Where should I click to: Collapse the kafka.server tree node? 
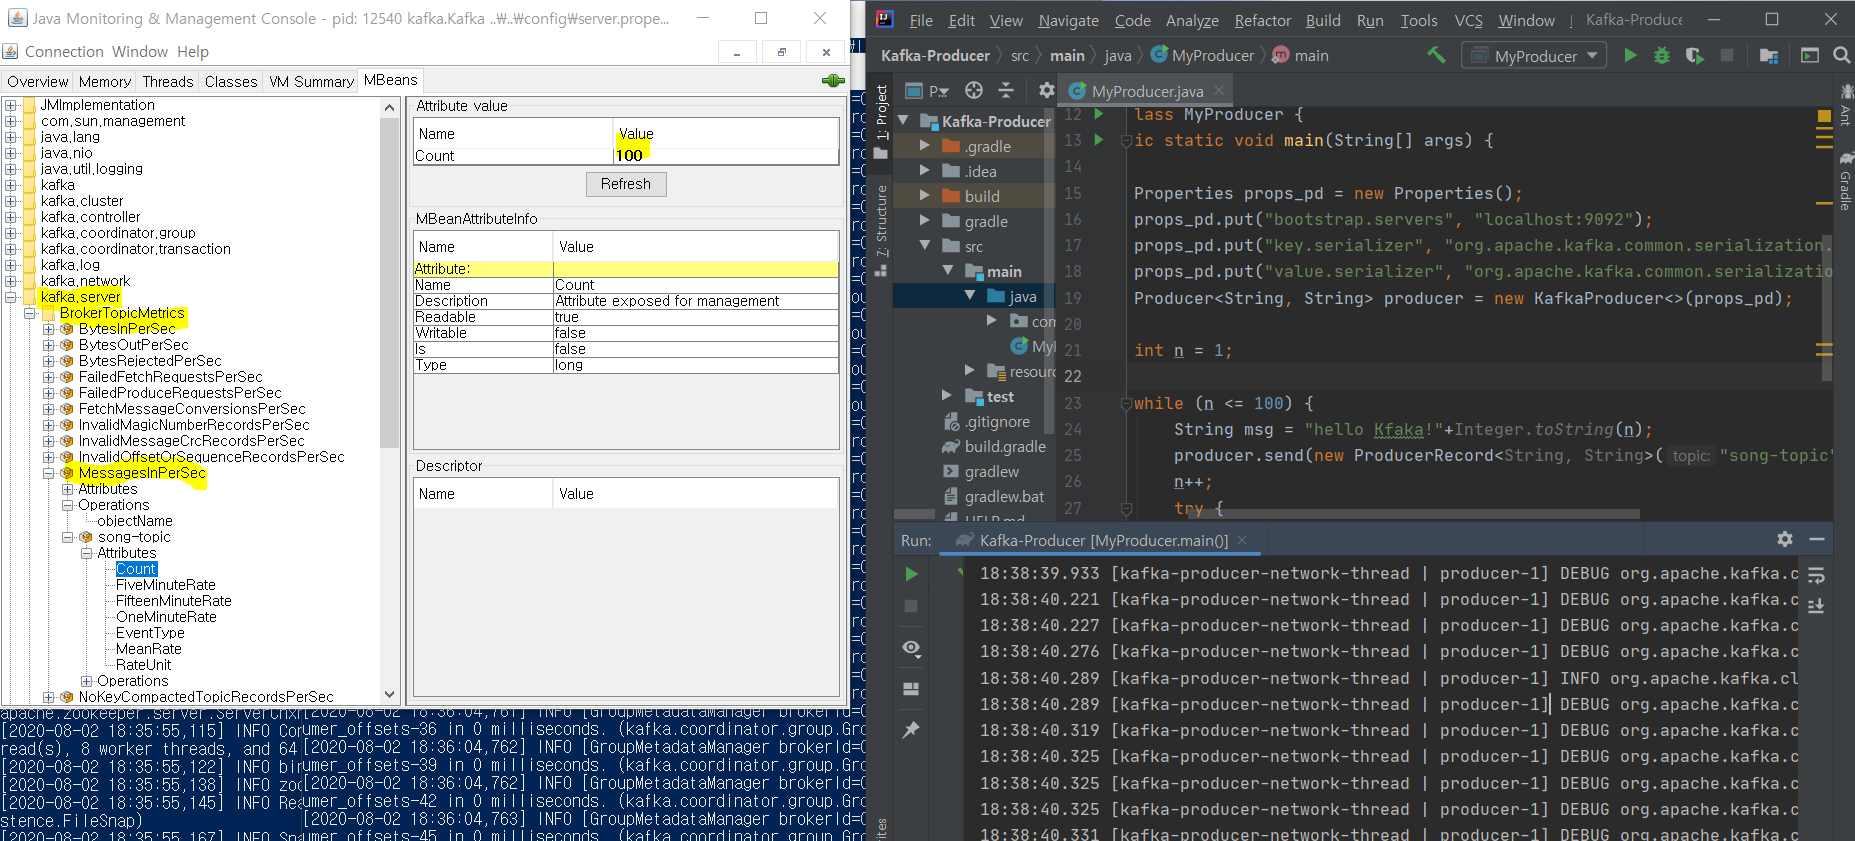pyautogui.click(x=11, y=297)
